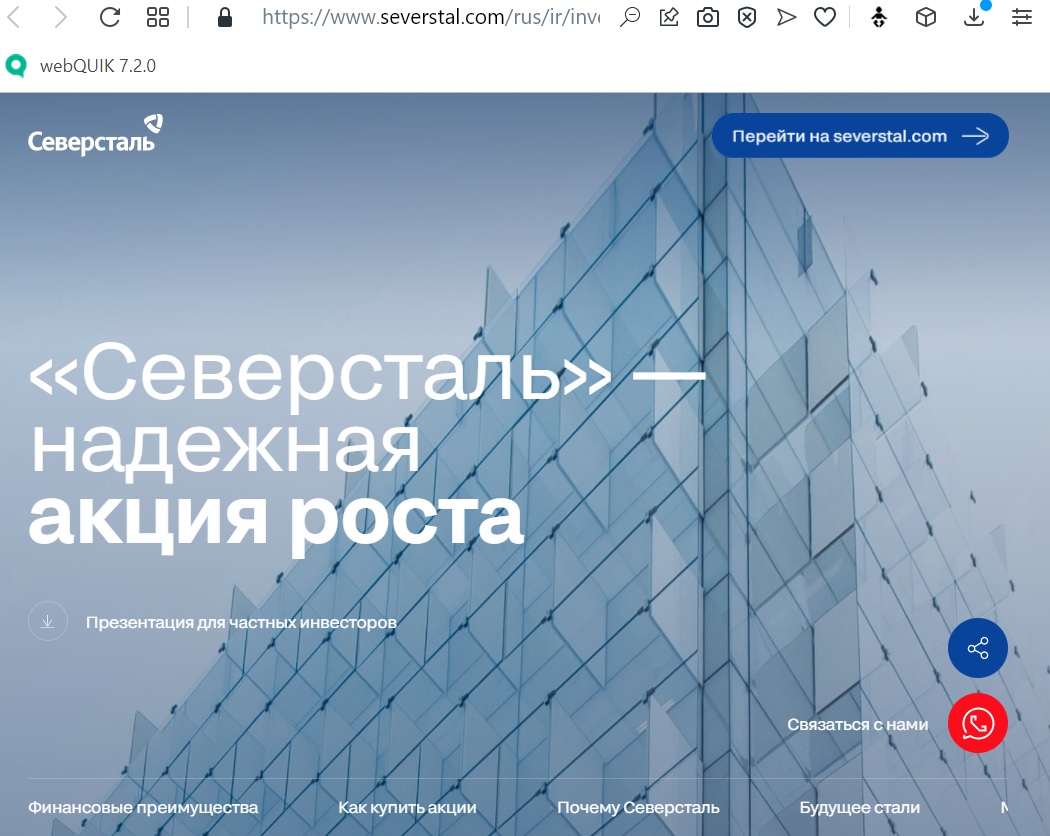Screen dimensions: 1050x836
Task: Go to Финансовые преимущества section
Action: click(x=143, y=807)
